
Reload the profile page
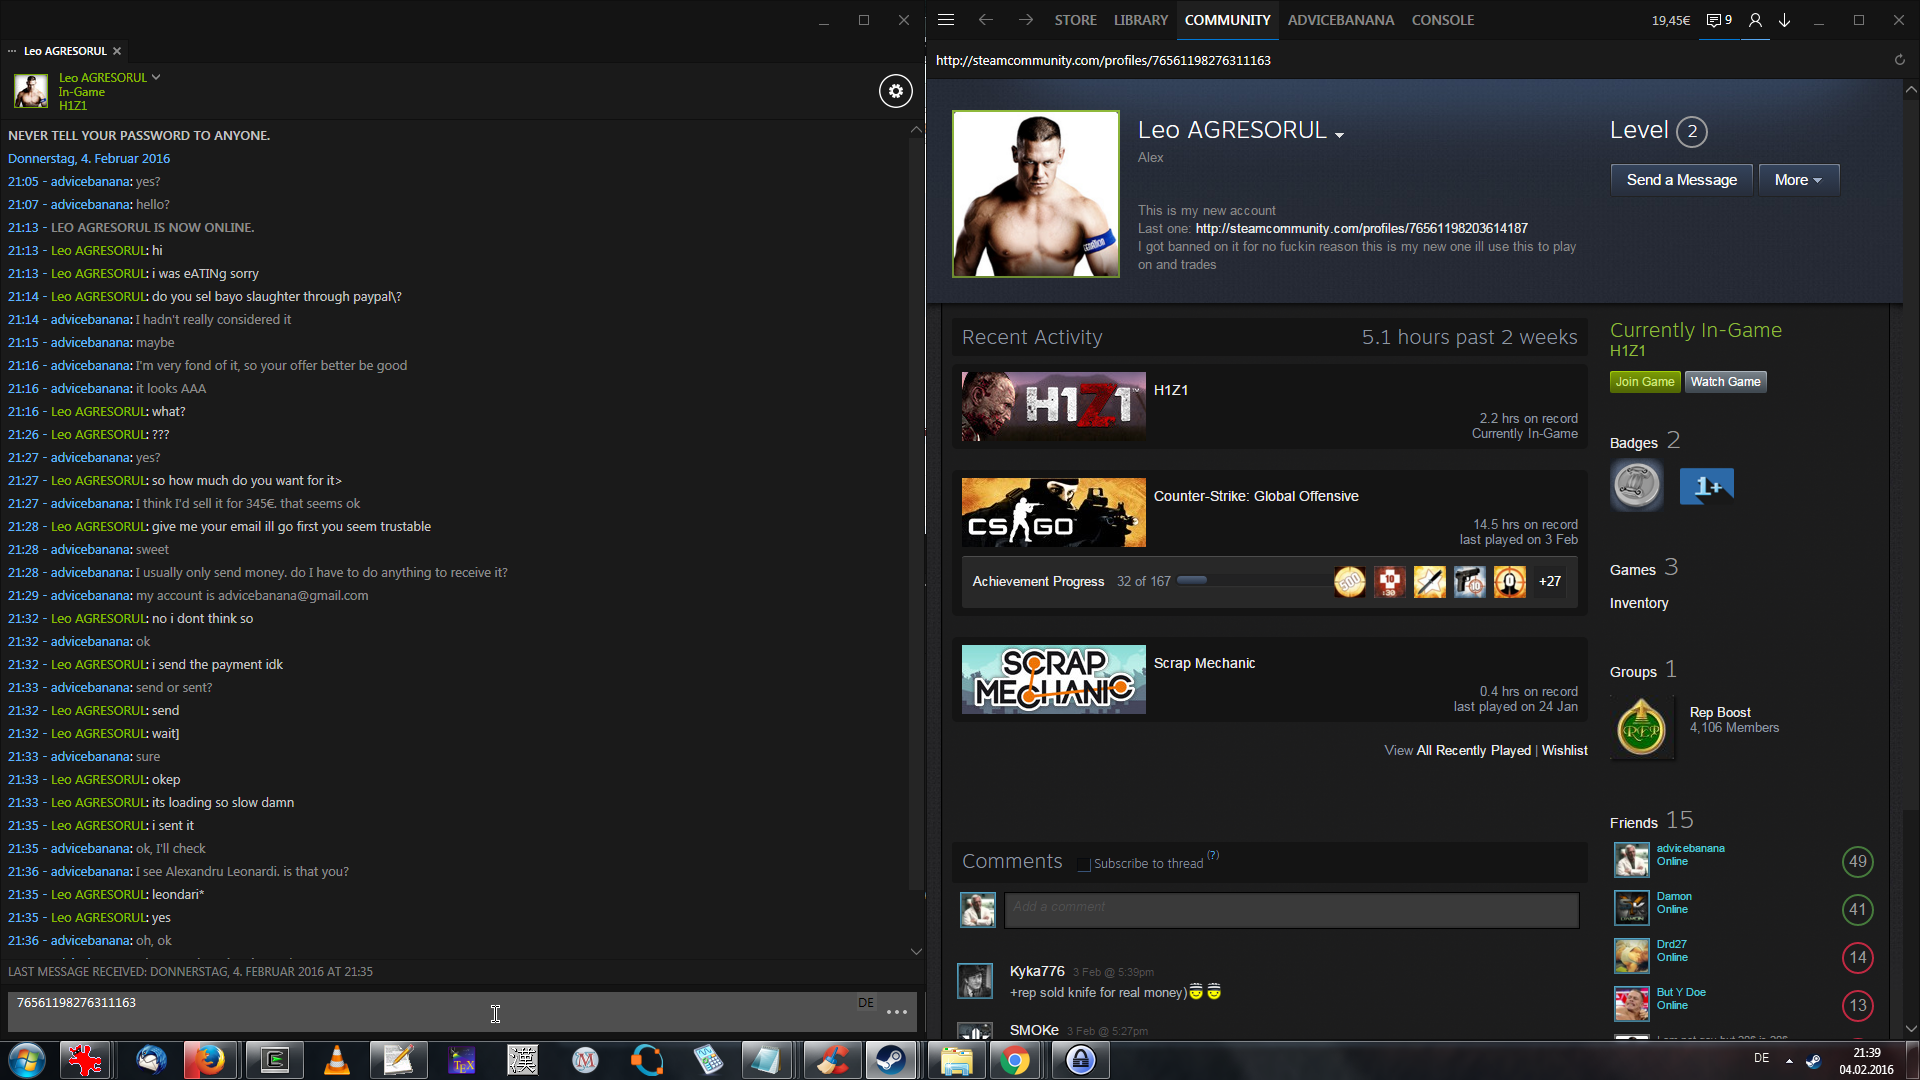[x=1899, y=60]
